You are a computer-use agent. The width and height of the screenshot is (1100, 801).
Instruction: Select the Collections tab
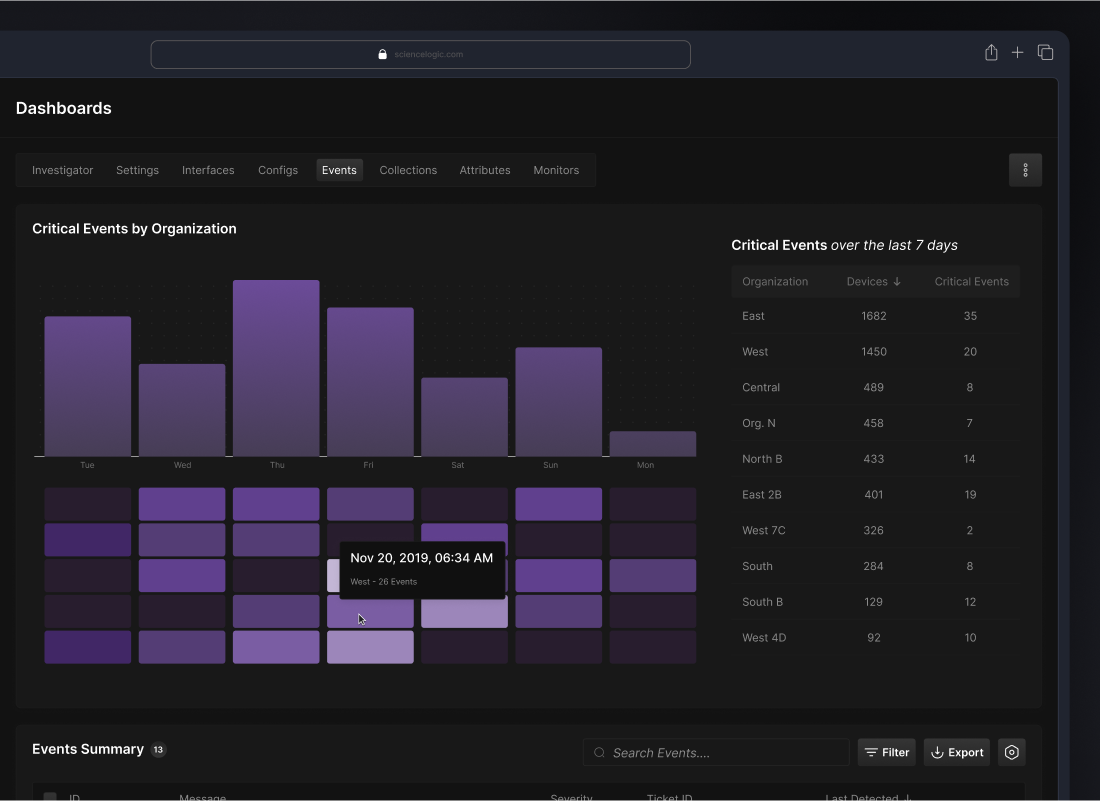click(x=408, y=170)
